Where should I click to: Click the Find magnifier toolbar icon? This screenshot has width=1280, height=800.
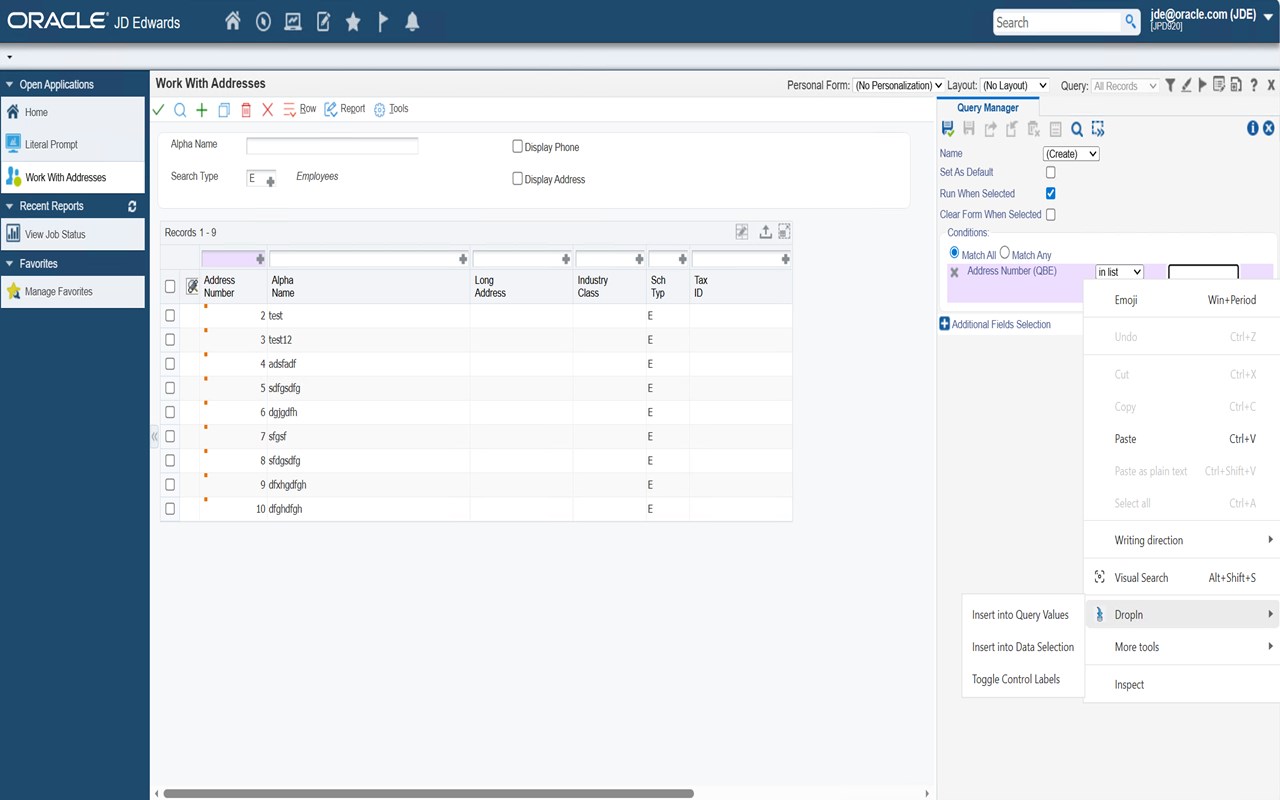pyautogui.click(x=180, y=110)
